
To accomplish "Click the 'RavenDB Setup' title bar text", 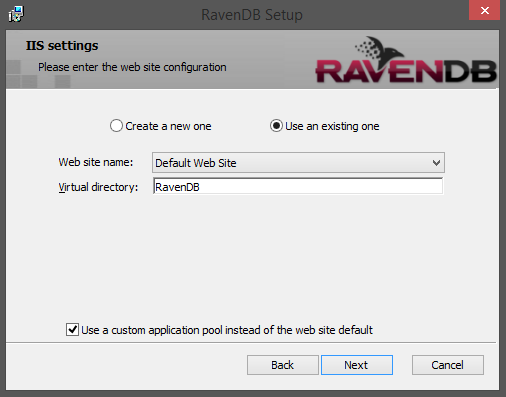I will 252,15.
